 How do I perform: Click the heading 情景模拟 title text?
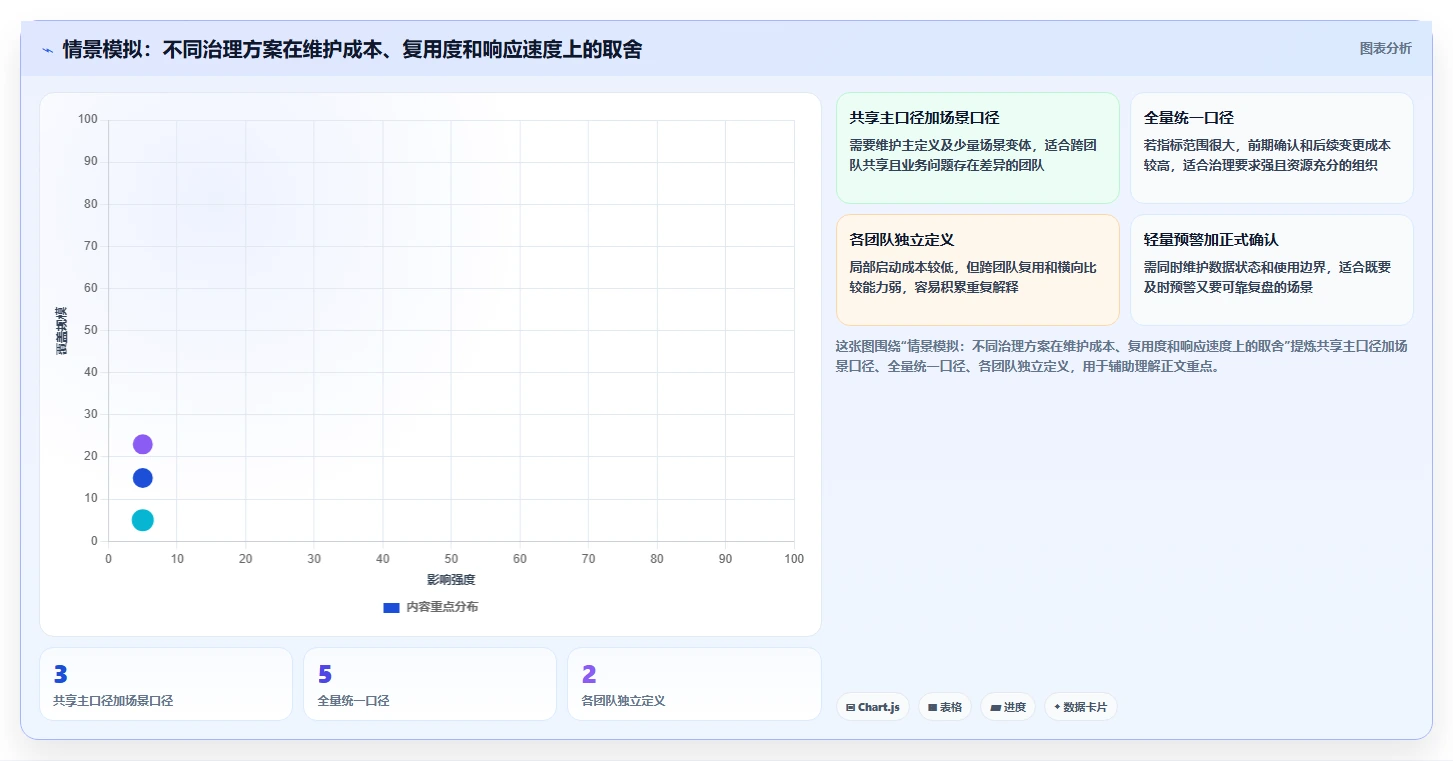tap(352, 49)
